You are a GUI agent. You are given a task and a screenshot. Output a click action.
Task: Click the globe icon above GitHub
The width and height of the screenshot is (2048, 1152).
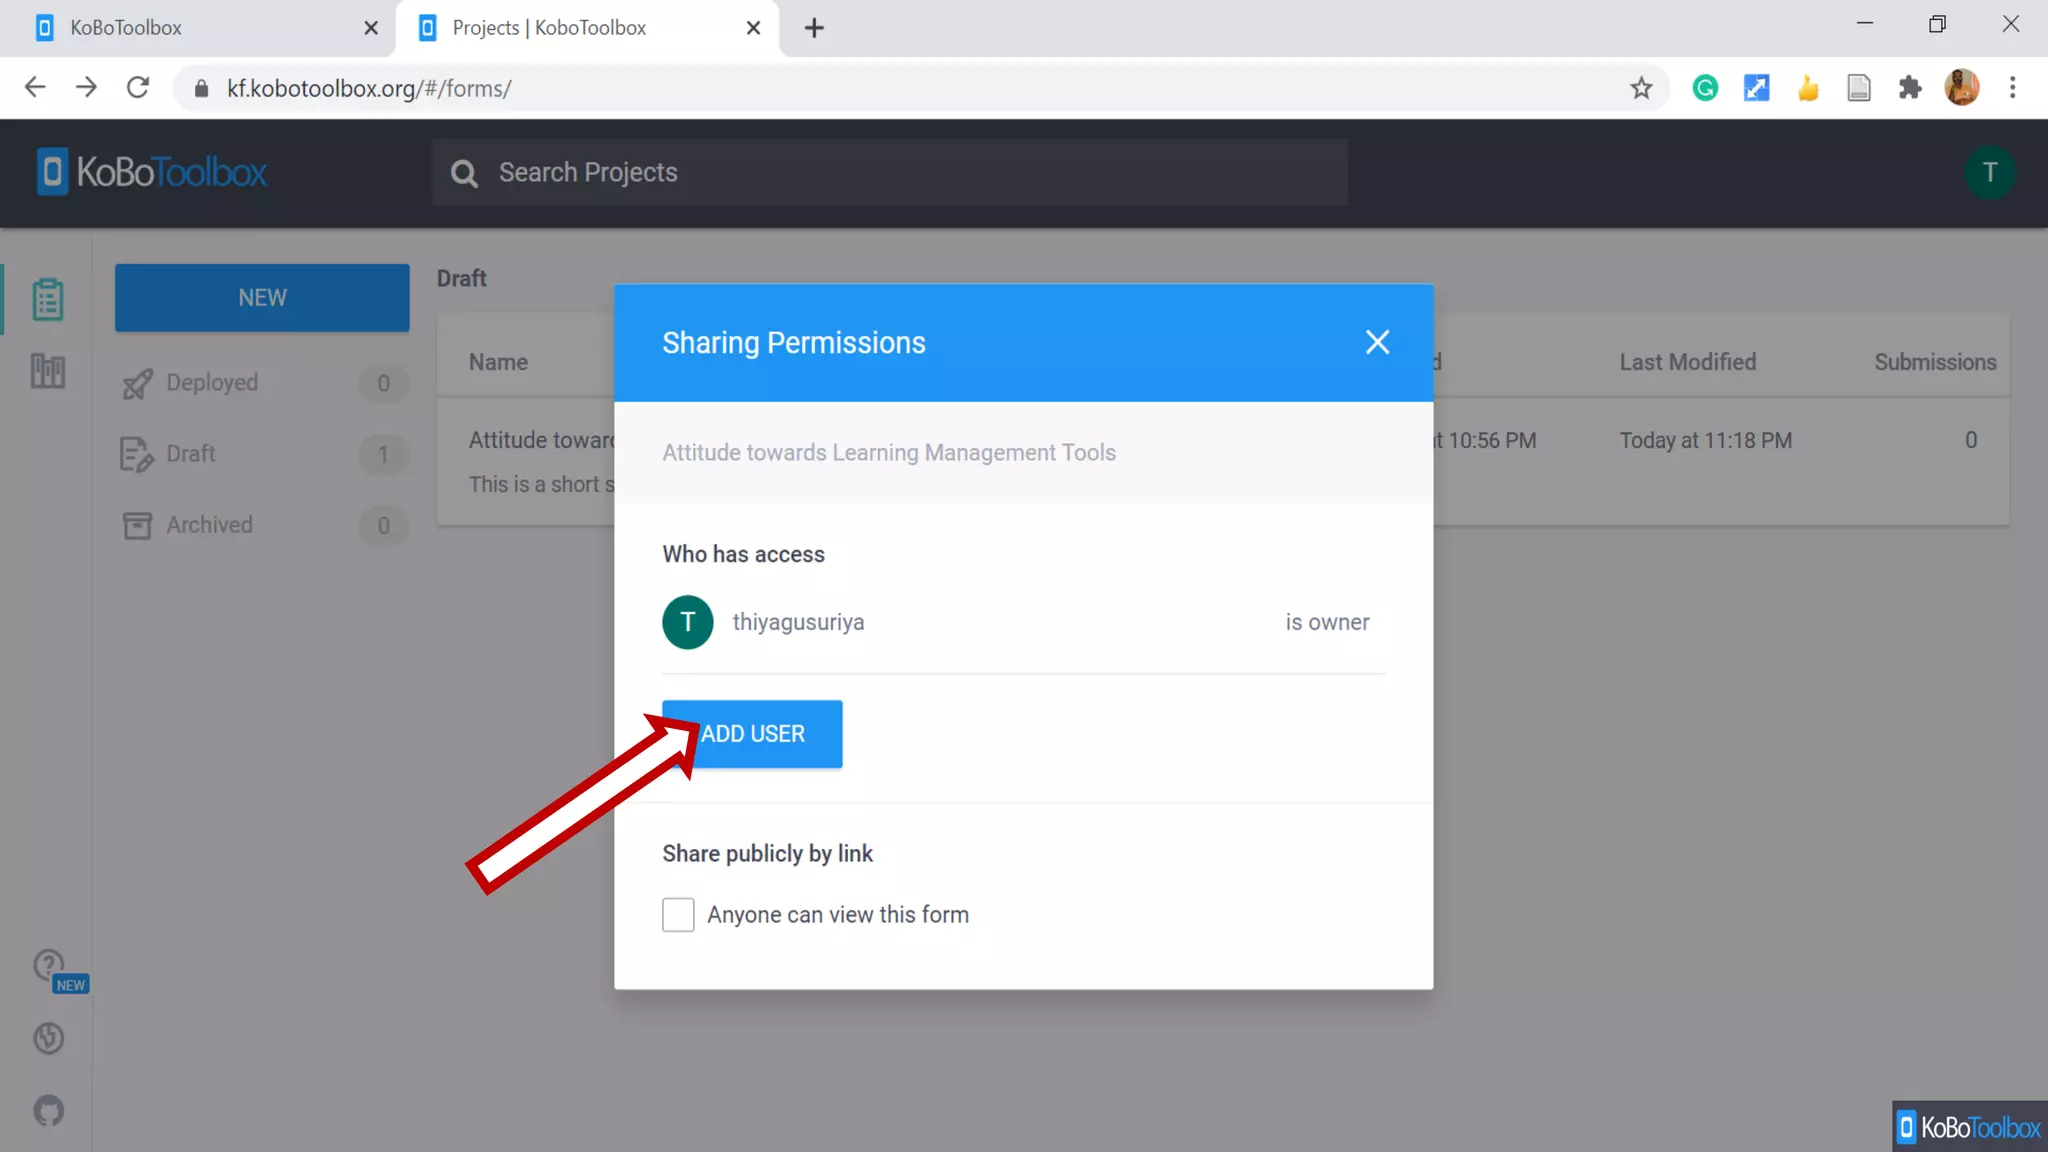point(49,1038)
